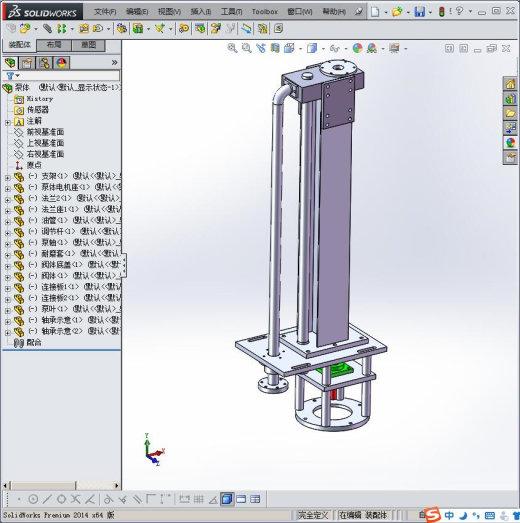Open the 工具(T) menu
Viewport: 520px width, 523px height.
[231, 12]
